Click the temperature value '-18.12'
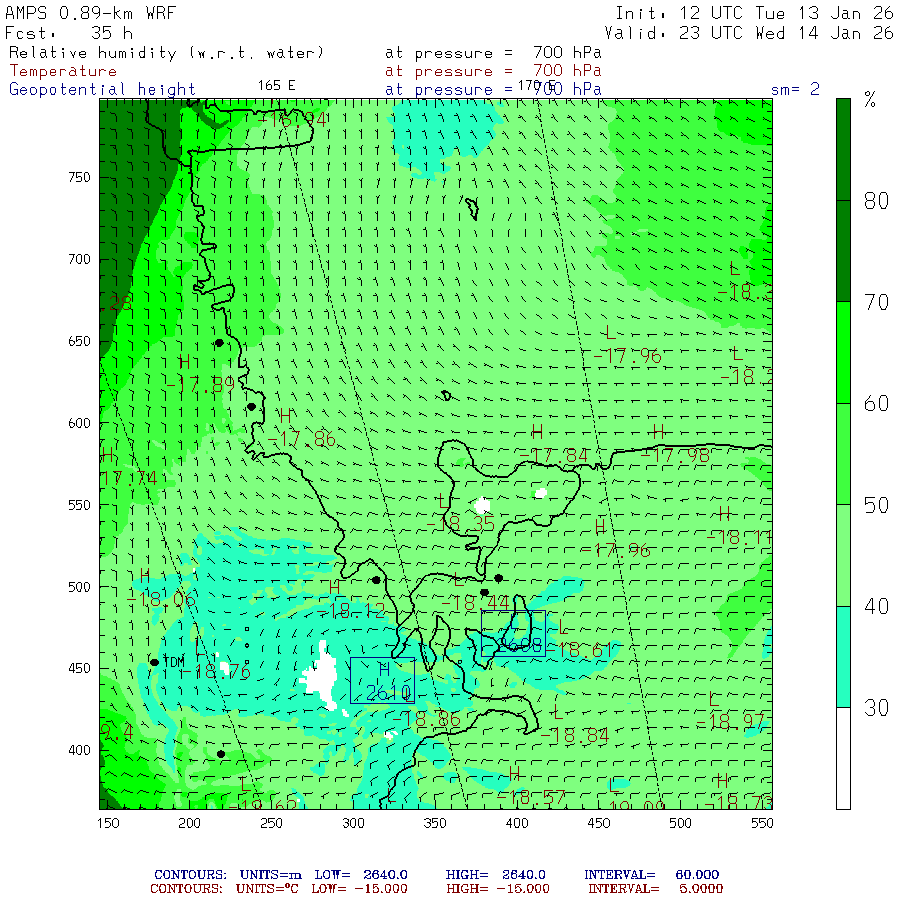Screen dimensions: 900x900 coord(352,611)
